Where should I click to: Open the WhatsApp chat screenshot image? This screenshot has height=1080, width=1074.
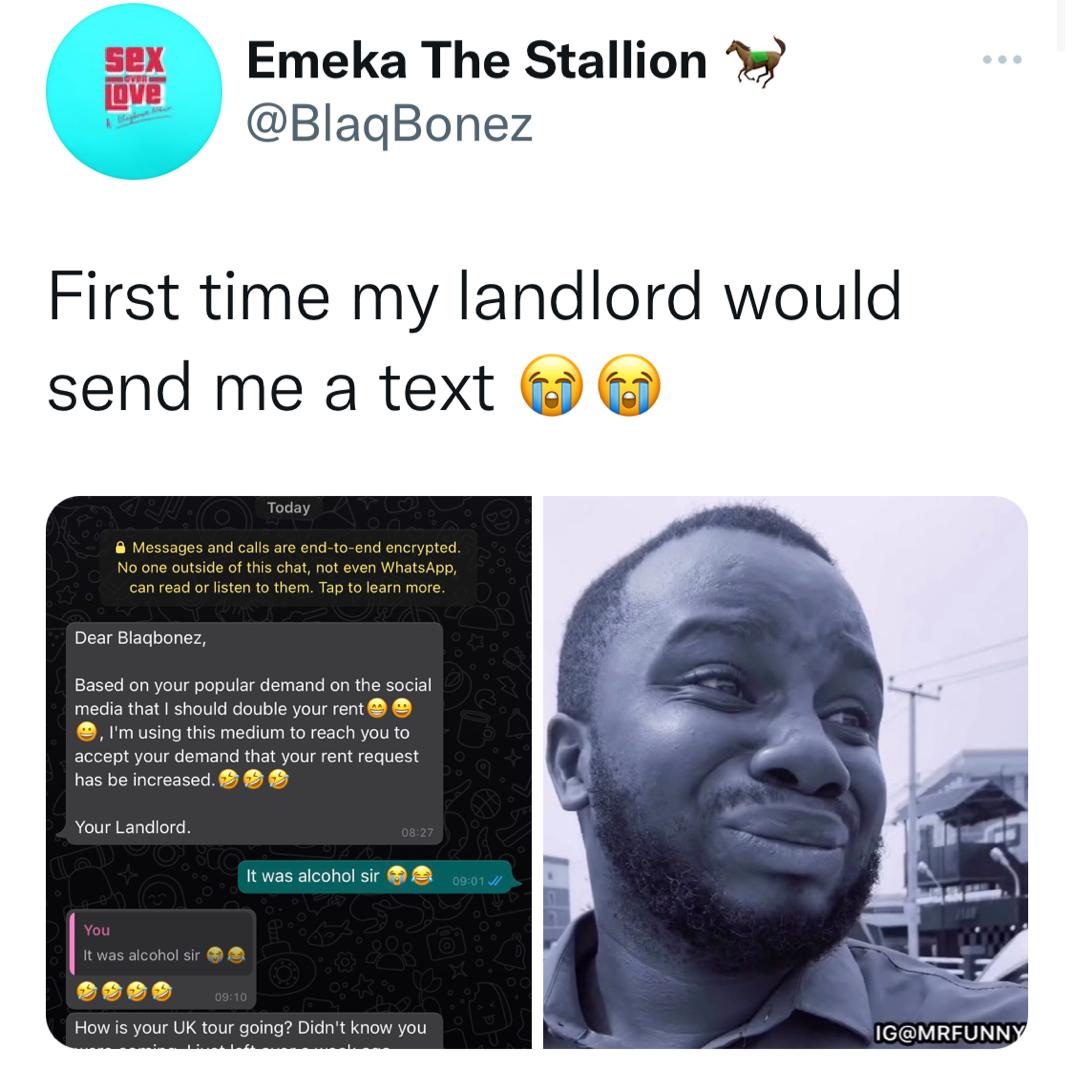[289, 771]
